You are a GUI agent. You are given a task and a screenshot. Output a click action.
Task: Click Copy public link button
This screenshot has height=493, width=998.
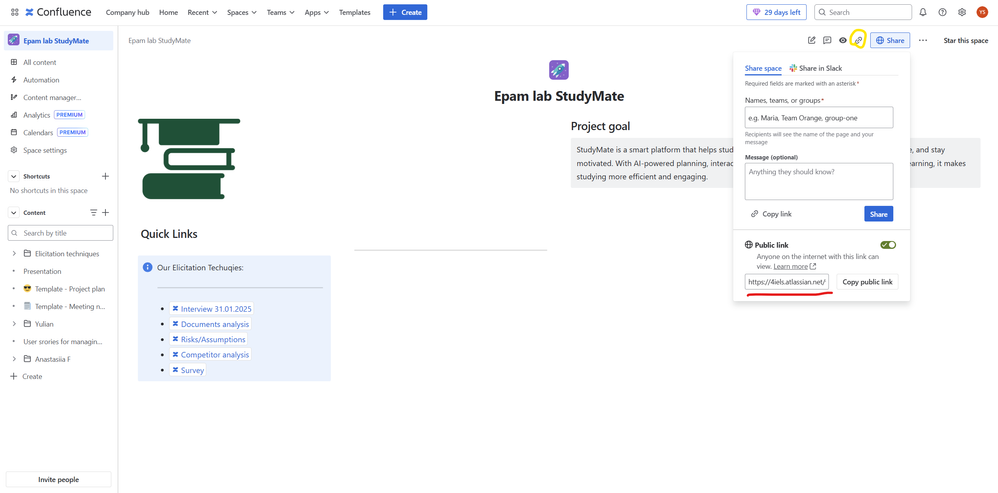(x=868, y=282)
